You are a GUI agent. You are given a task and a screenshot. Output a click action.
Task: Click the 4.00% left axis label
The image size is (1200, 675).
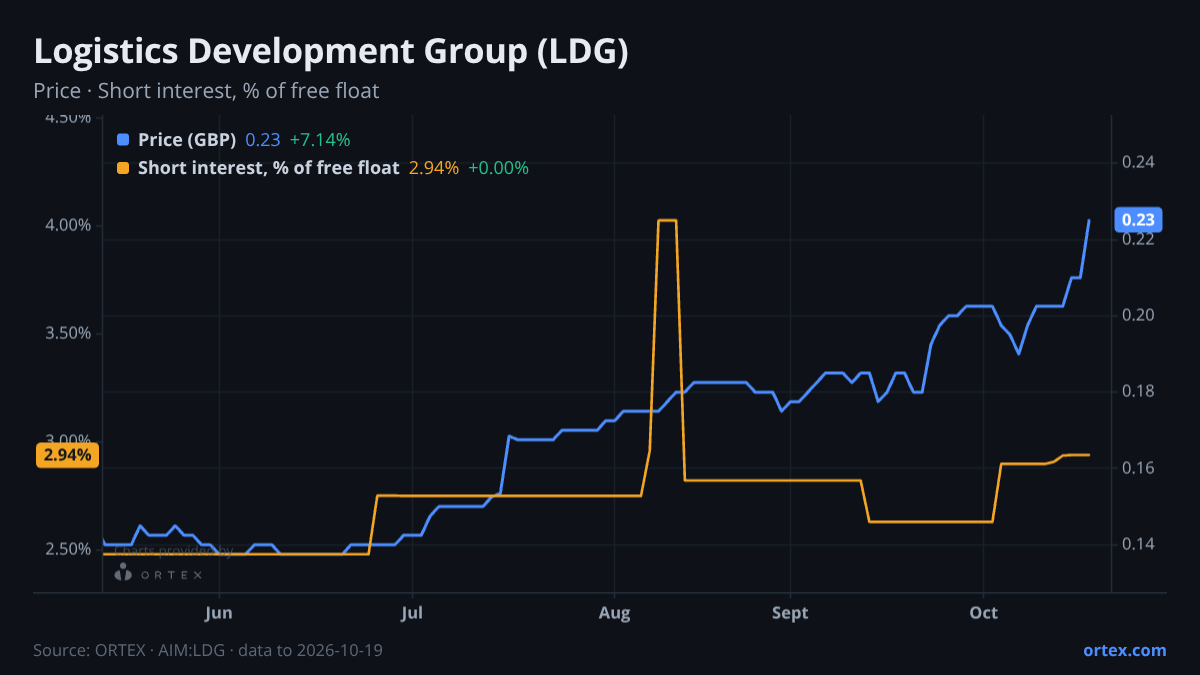[x=69, y=225]
